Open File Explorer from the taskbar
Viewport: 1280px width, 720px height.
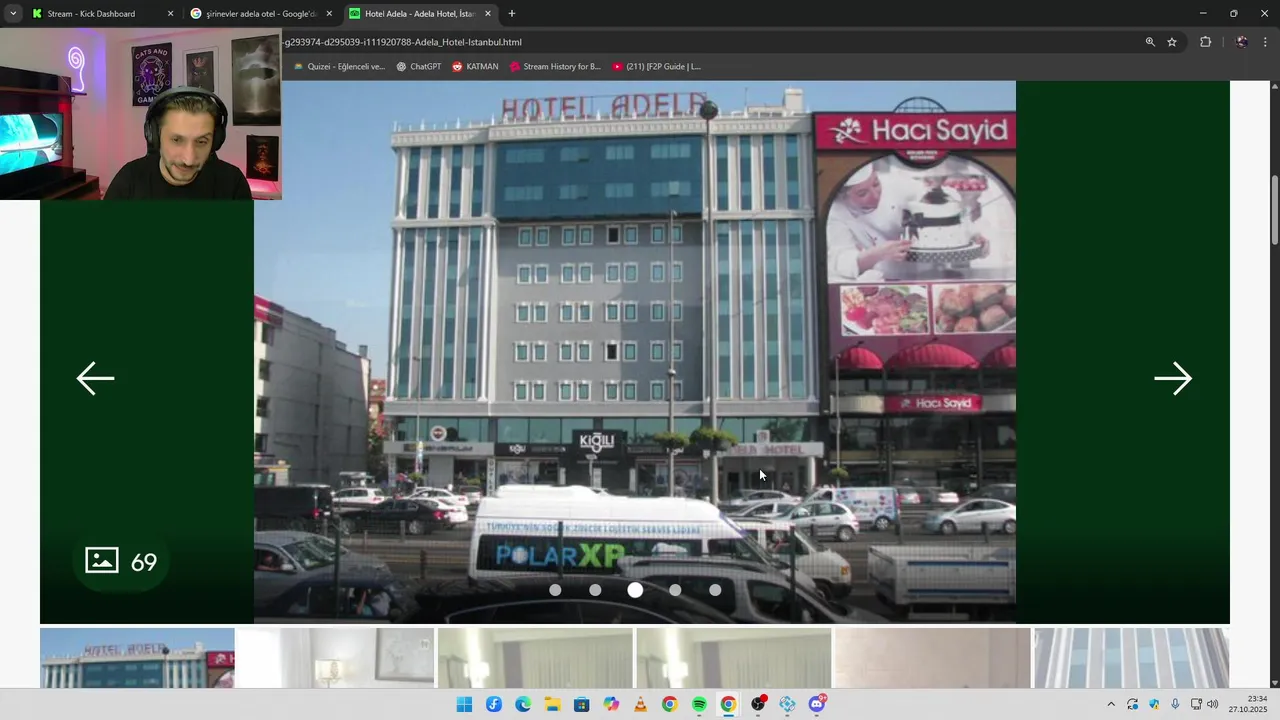552,704
